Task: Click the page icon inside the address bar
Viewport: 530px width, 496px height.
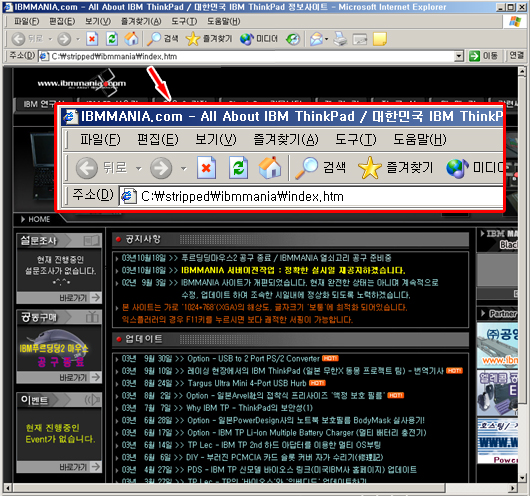Action: pyautogui.click(x=44, y=56)
